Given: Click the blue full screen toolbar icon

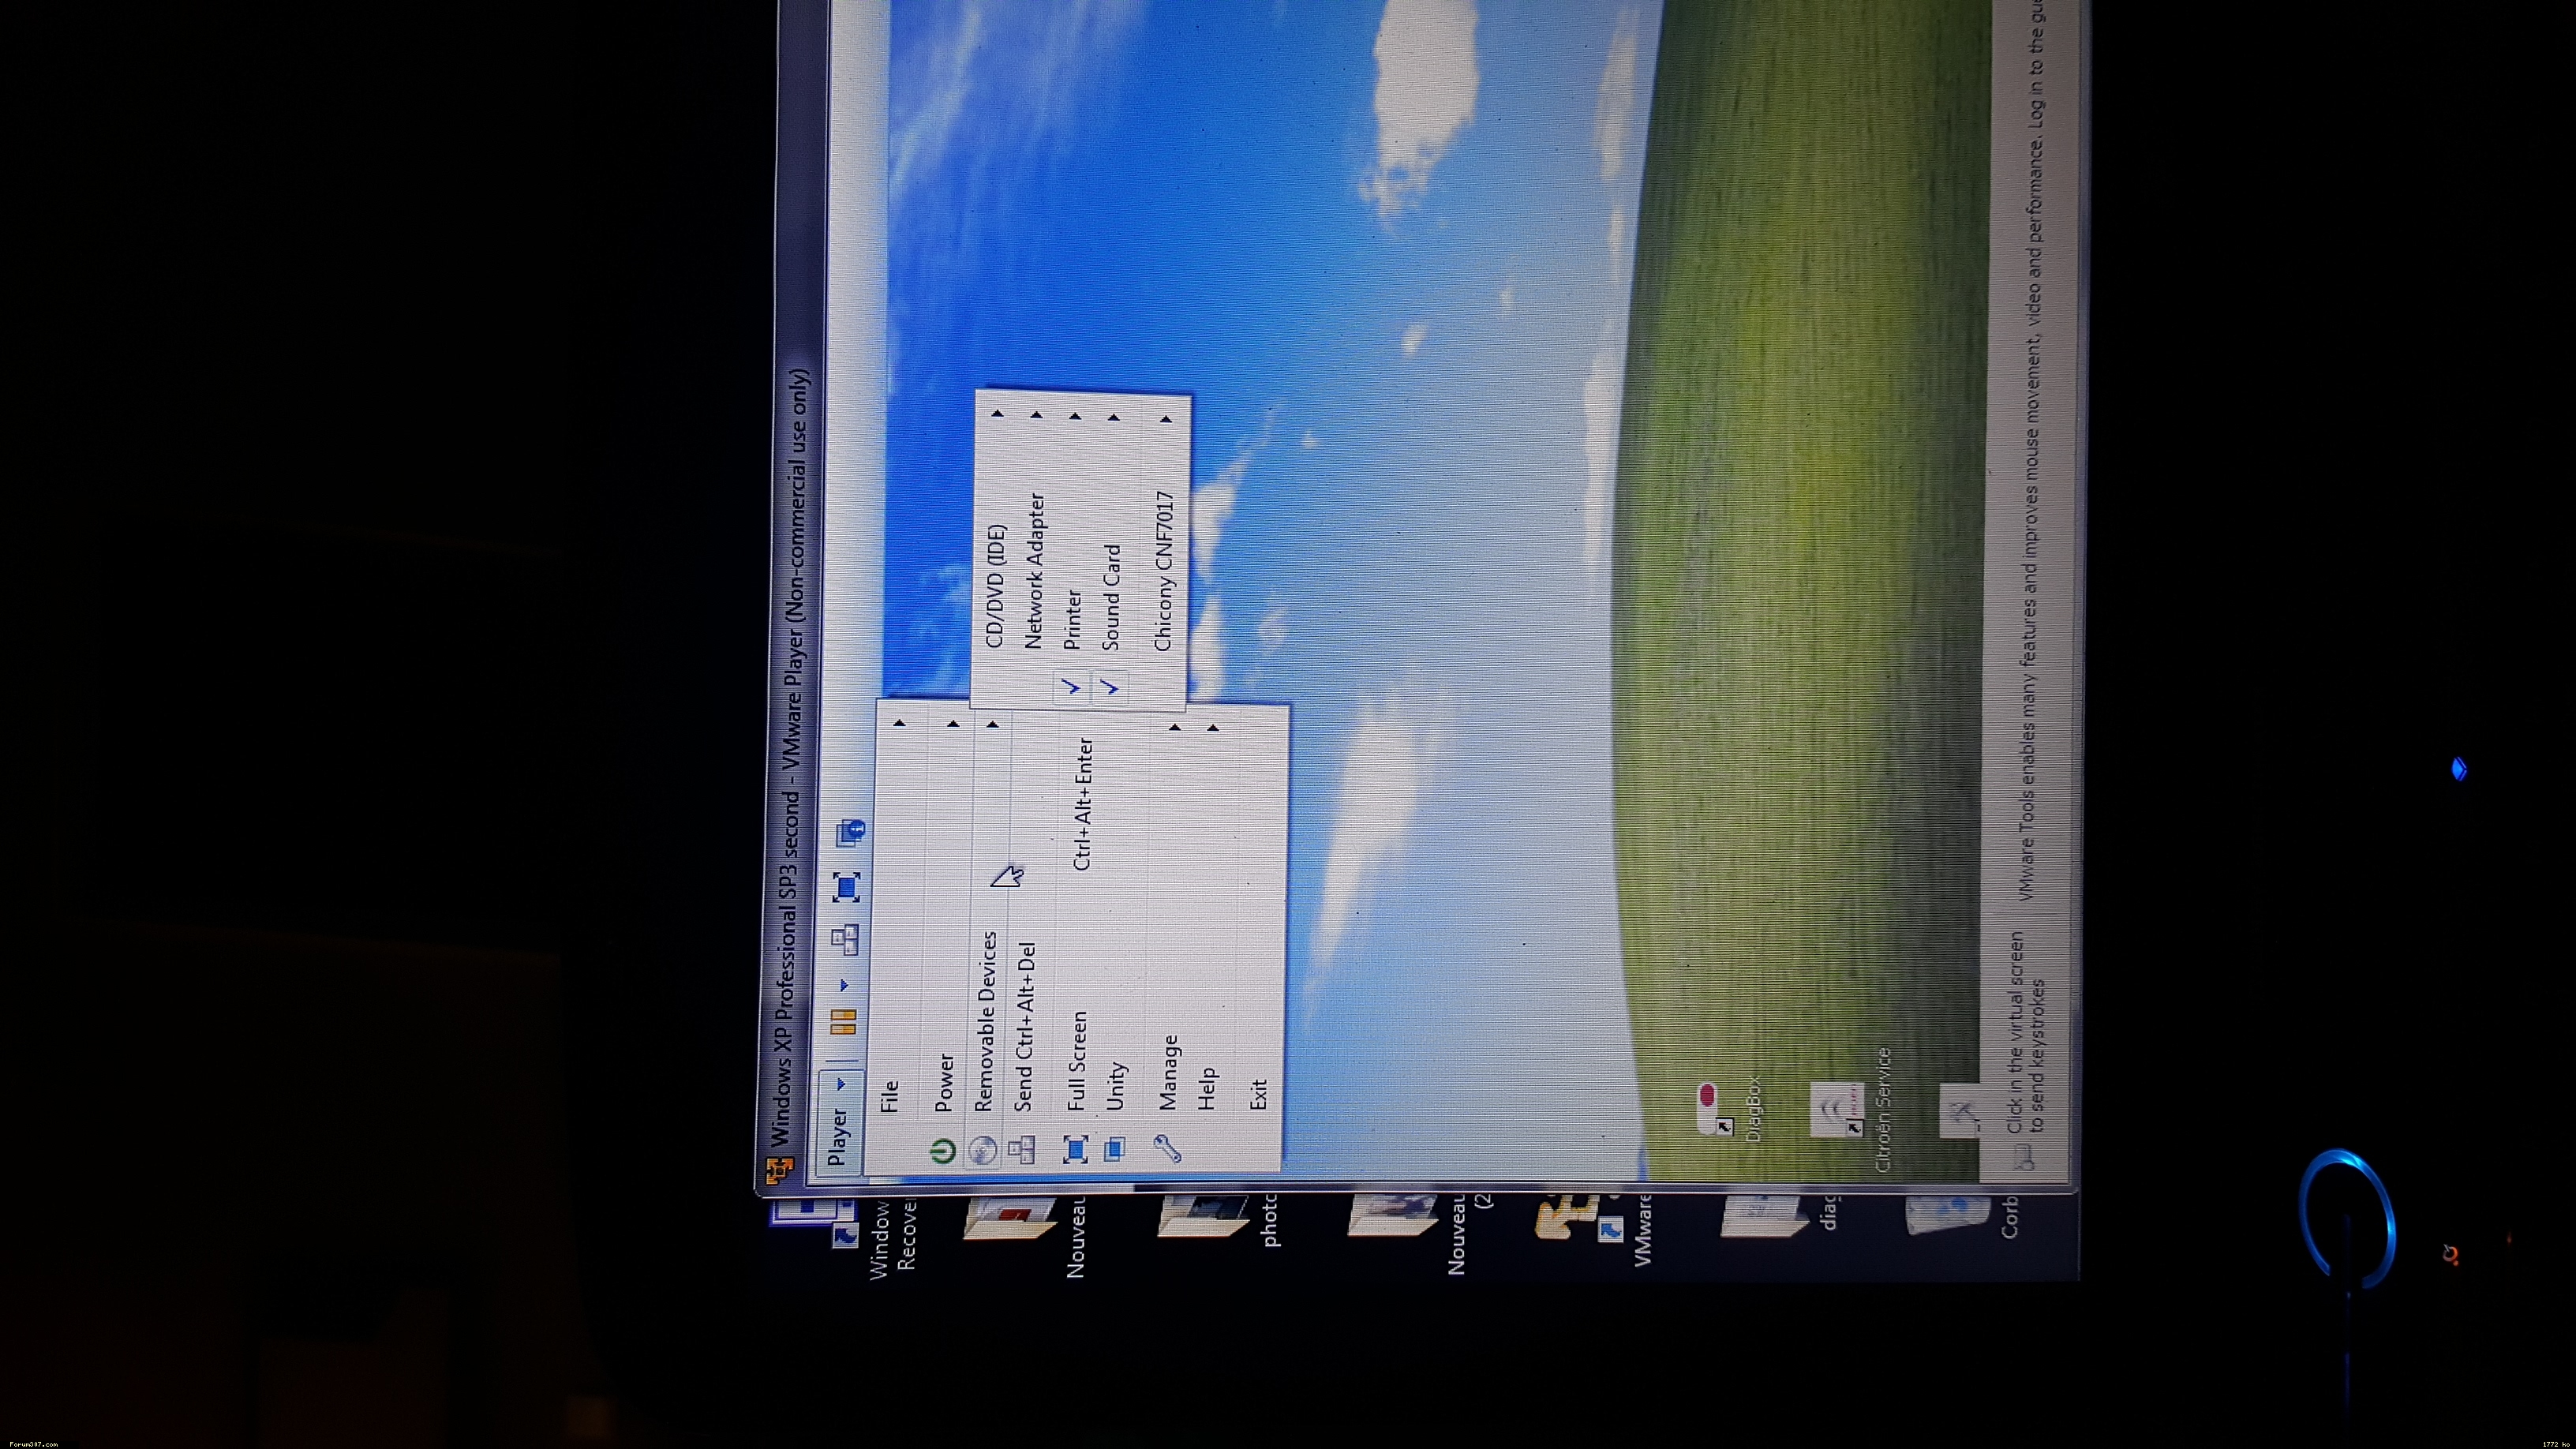Looking at the screenshot, I should (x=846, y=886).
